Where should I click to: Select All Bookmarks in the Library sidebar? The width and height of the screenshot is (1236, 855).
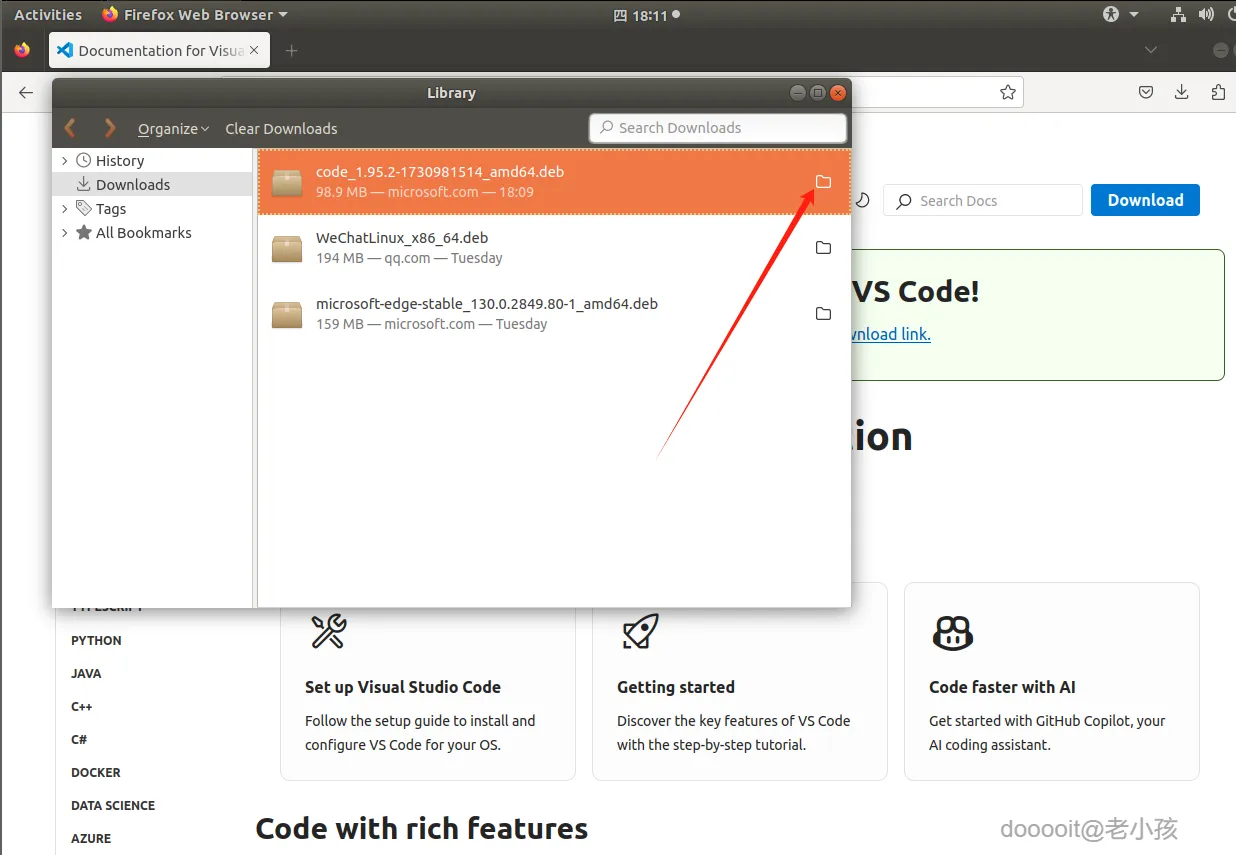click(x=144, y=233)
